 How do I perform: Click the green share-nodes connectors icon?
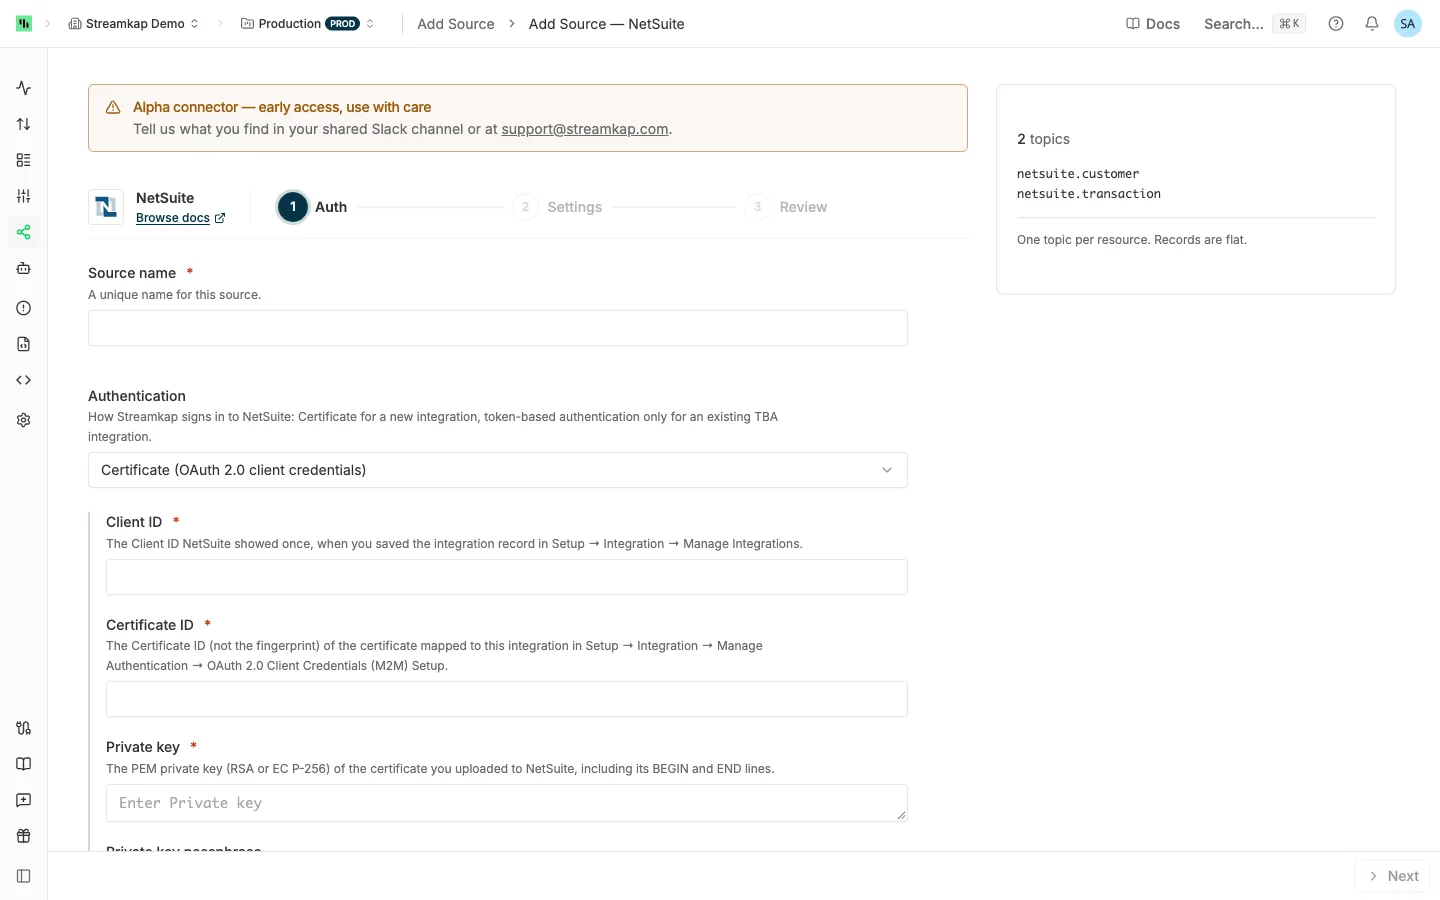click(x=24, y=232)
